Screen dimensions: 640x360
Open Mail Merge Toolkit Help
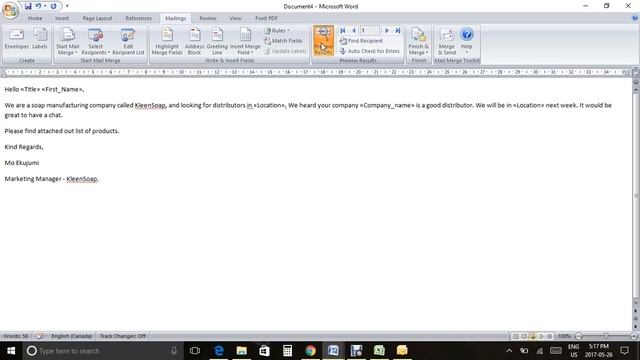tap(467, 41)
